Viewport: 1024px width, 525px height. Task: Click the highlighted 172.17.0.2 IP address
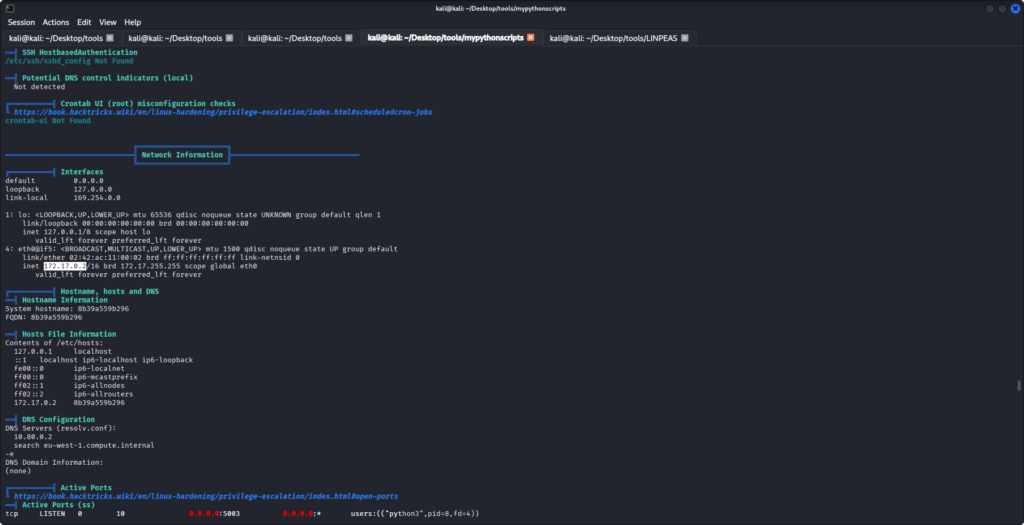(x=64, y=266)
